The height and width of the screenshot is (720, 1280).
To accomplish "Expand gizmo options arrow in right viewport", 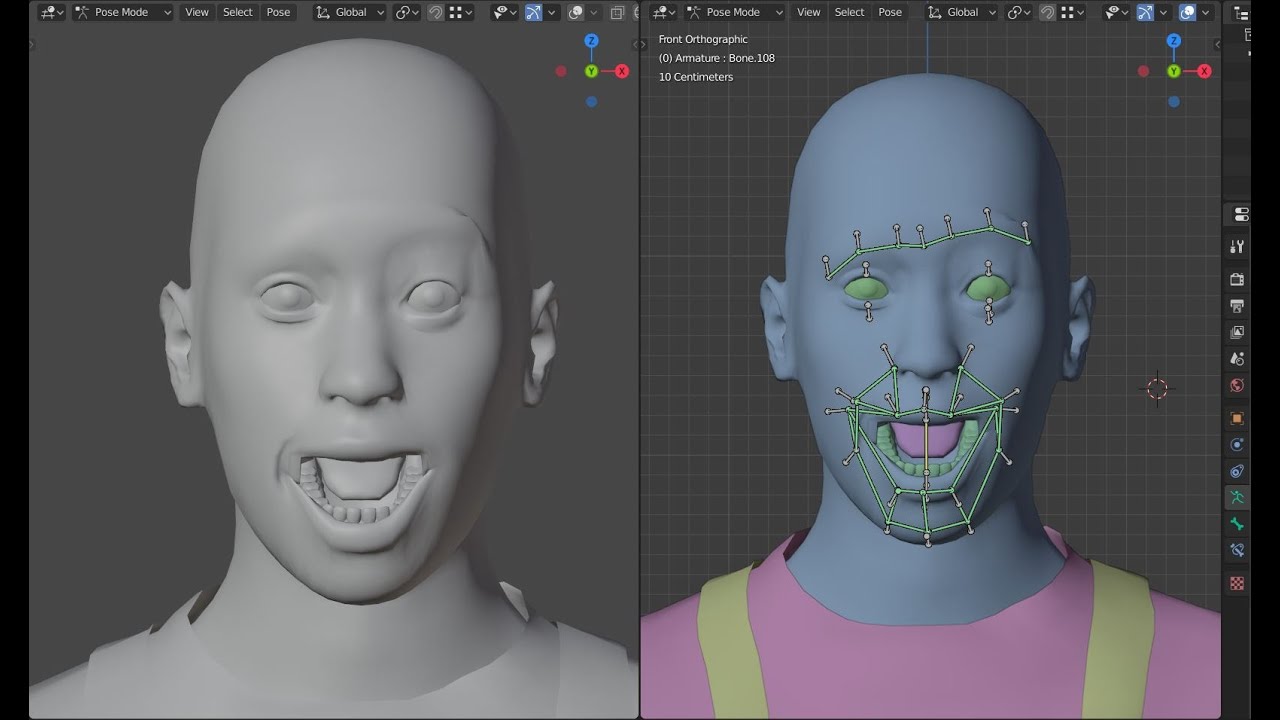I will coord(1164,12).
